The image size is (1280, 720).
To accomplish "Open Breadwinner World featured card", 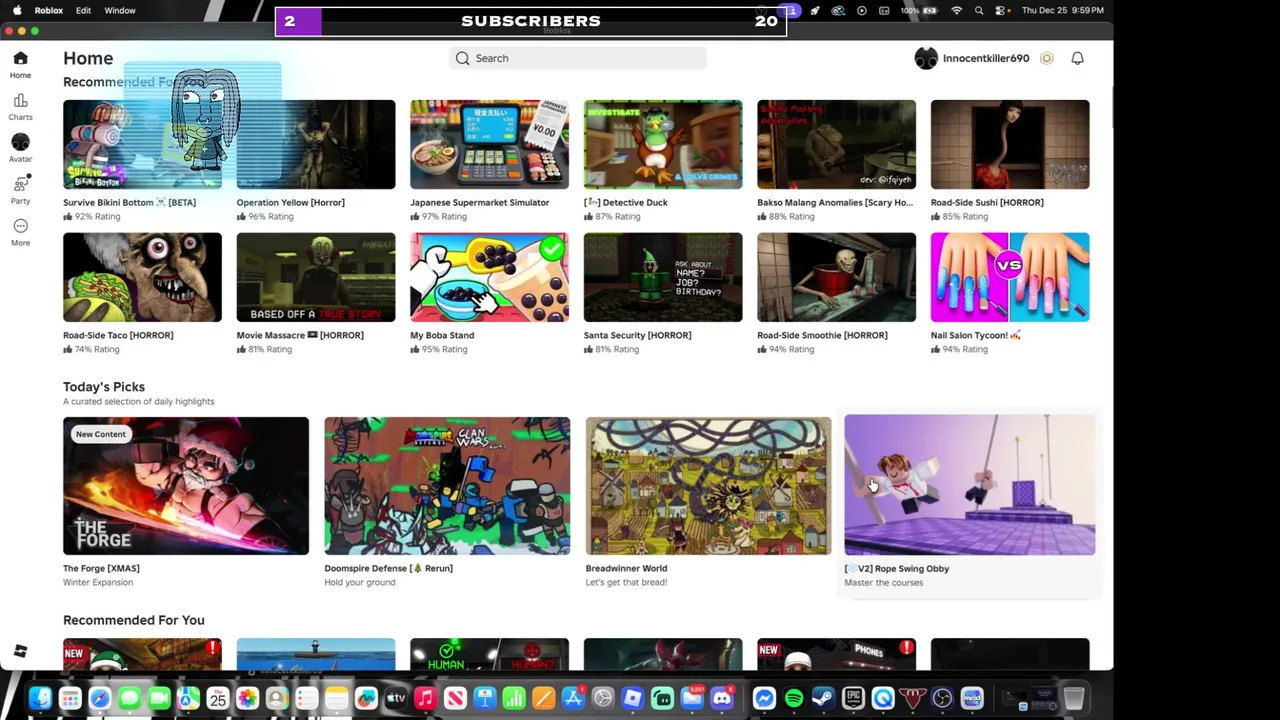I will click(x=708, y=486).
